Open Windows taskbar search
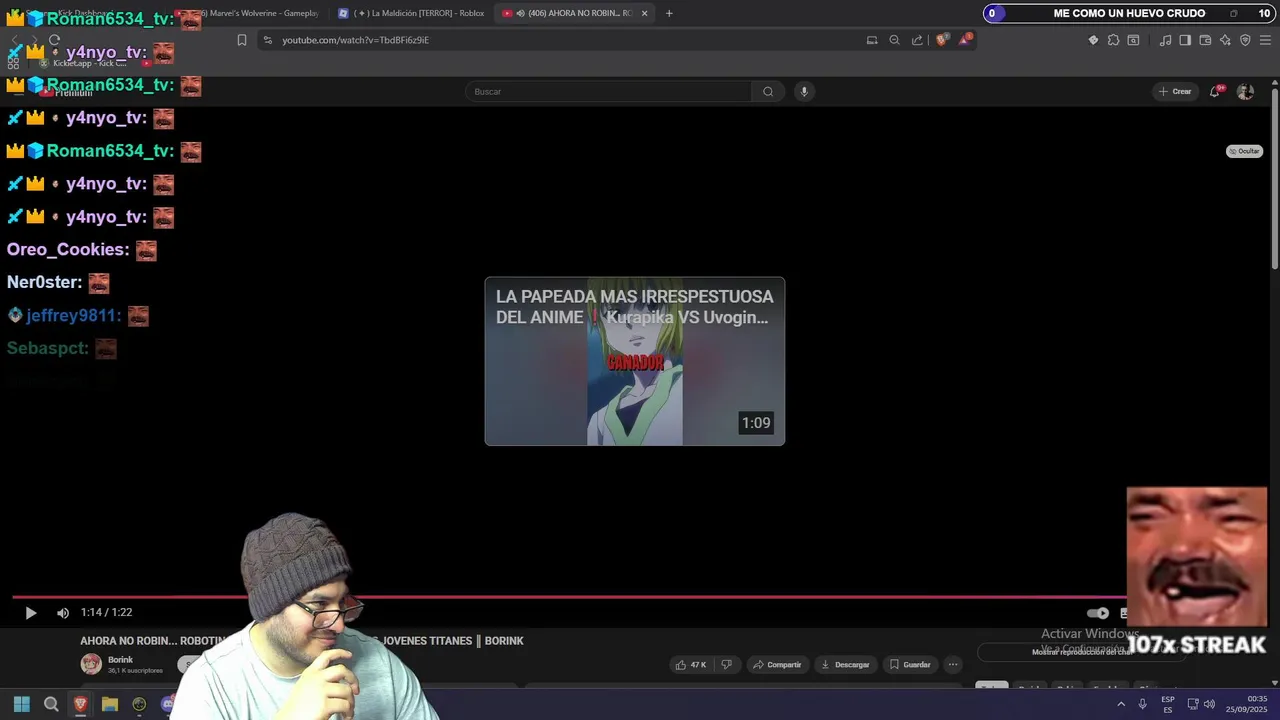 click(51, 704)
